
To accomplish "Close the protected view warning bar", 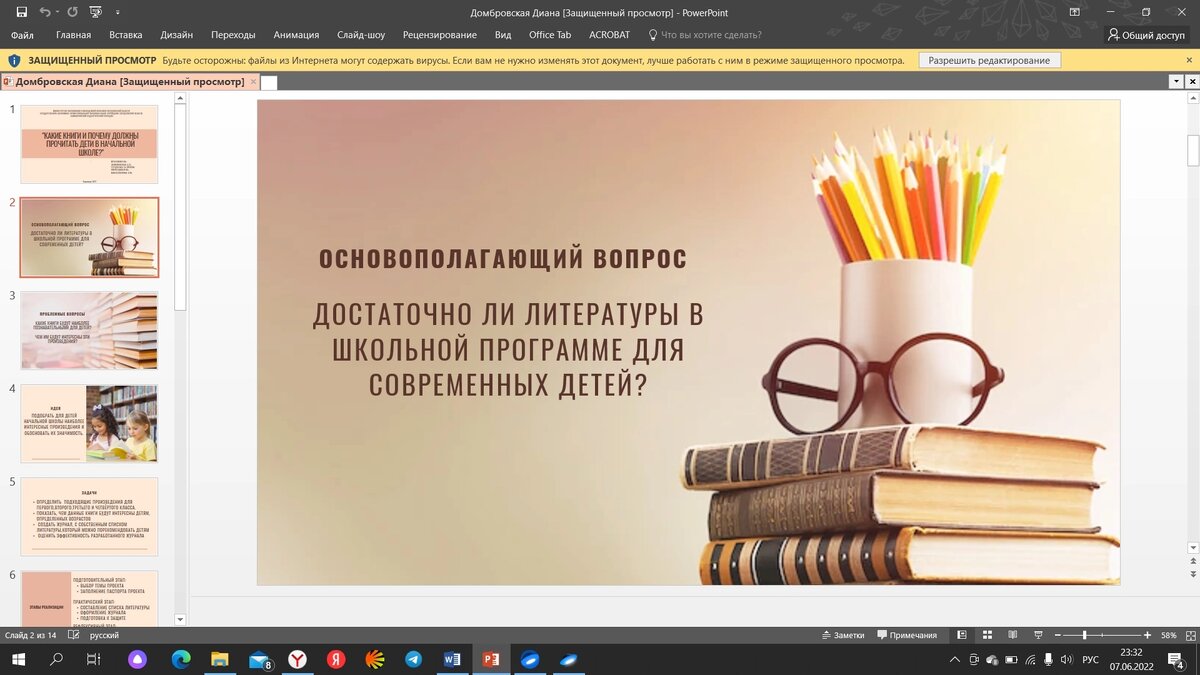I will [x=1189, y=60].
